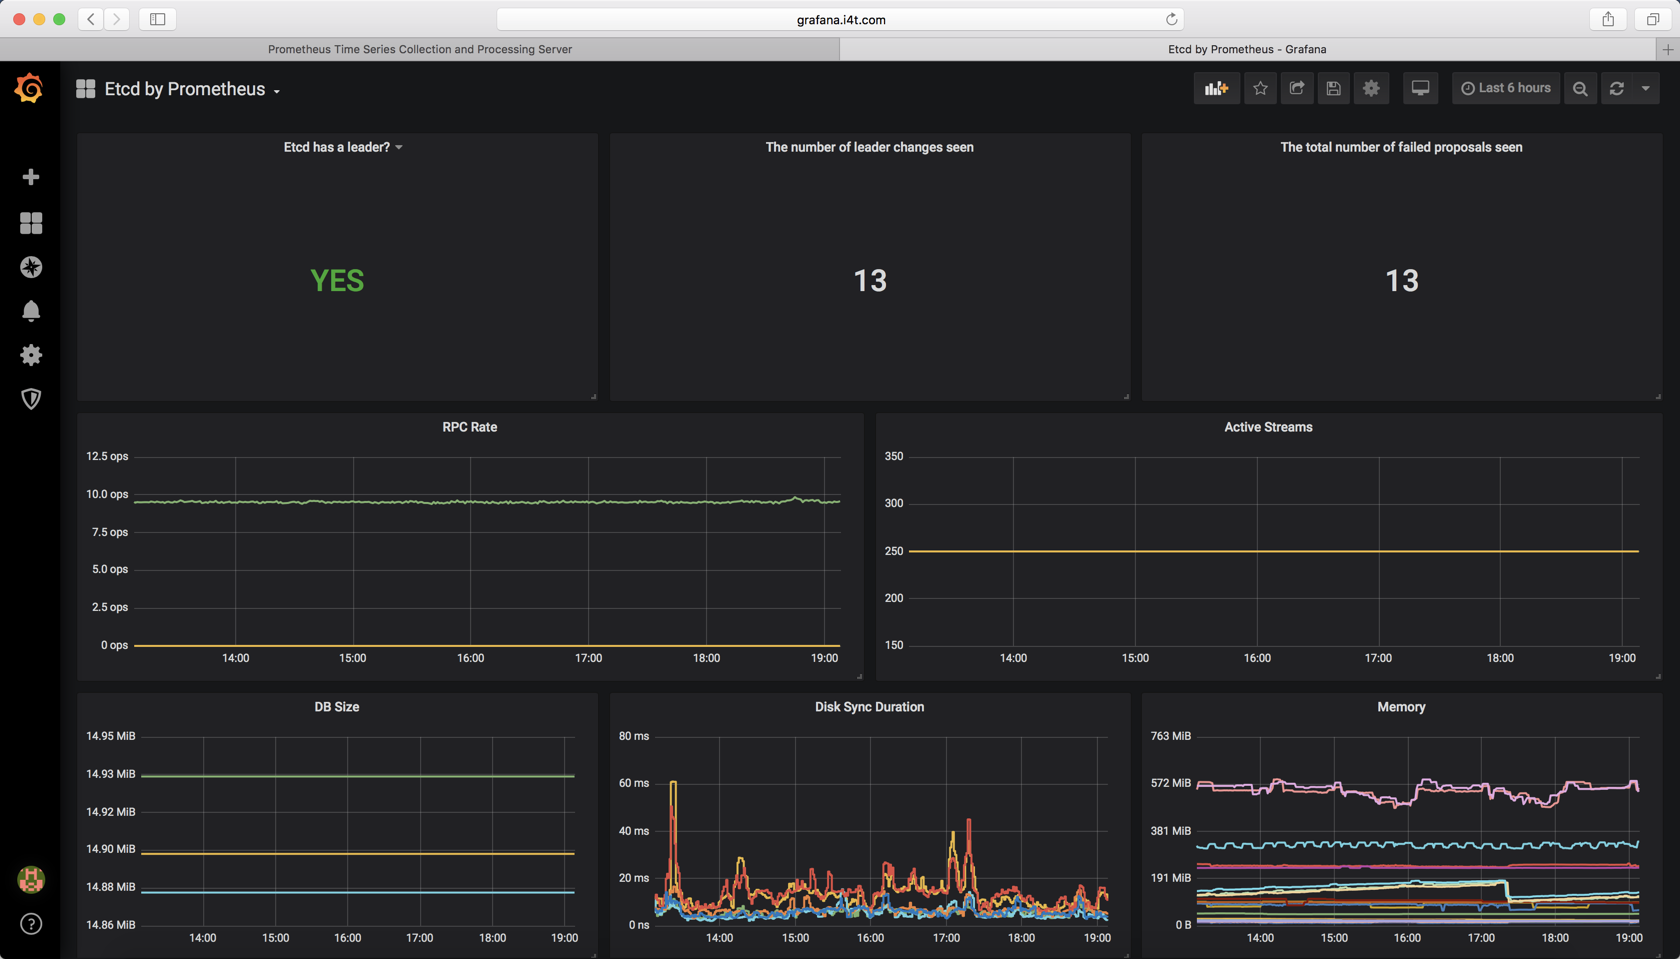Click the Disk Sync Duration panel title

869,707
